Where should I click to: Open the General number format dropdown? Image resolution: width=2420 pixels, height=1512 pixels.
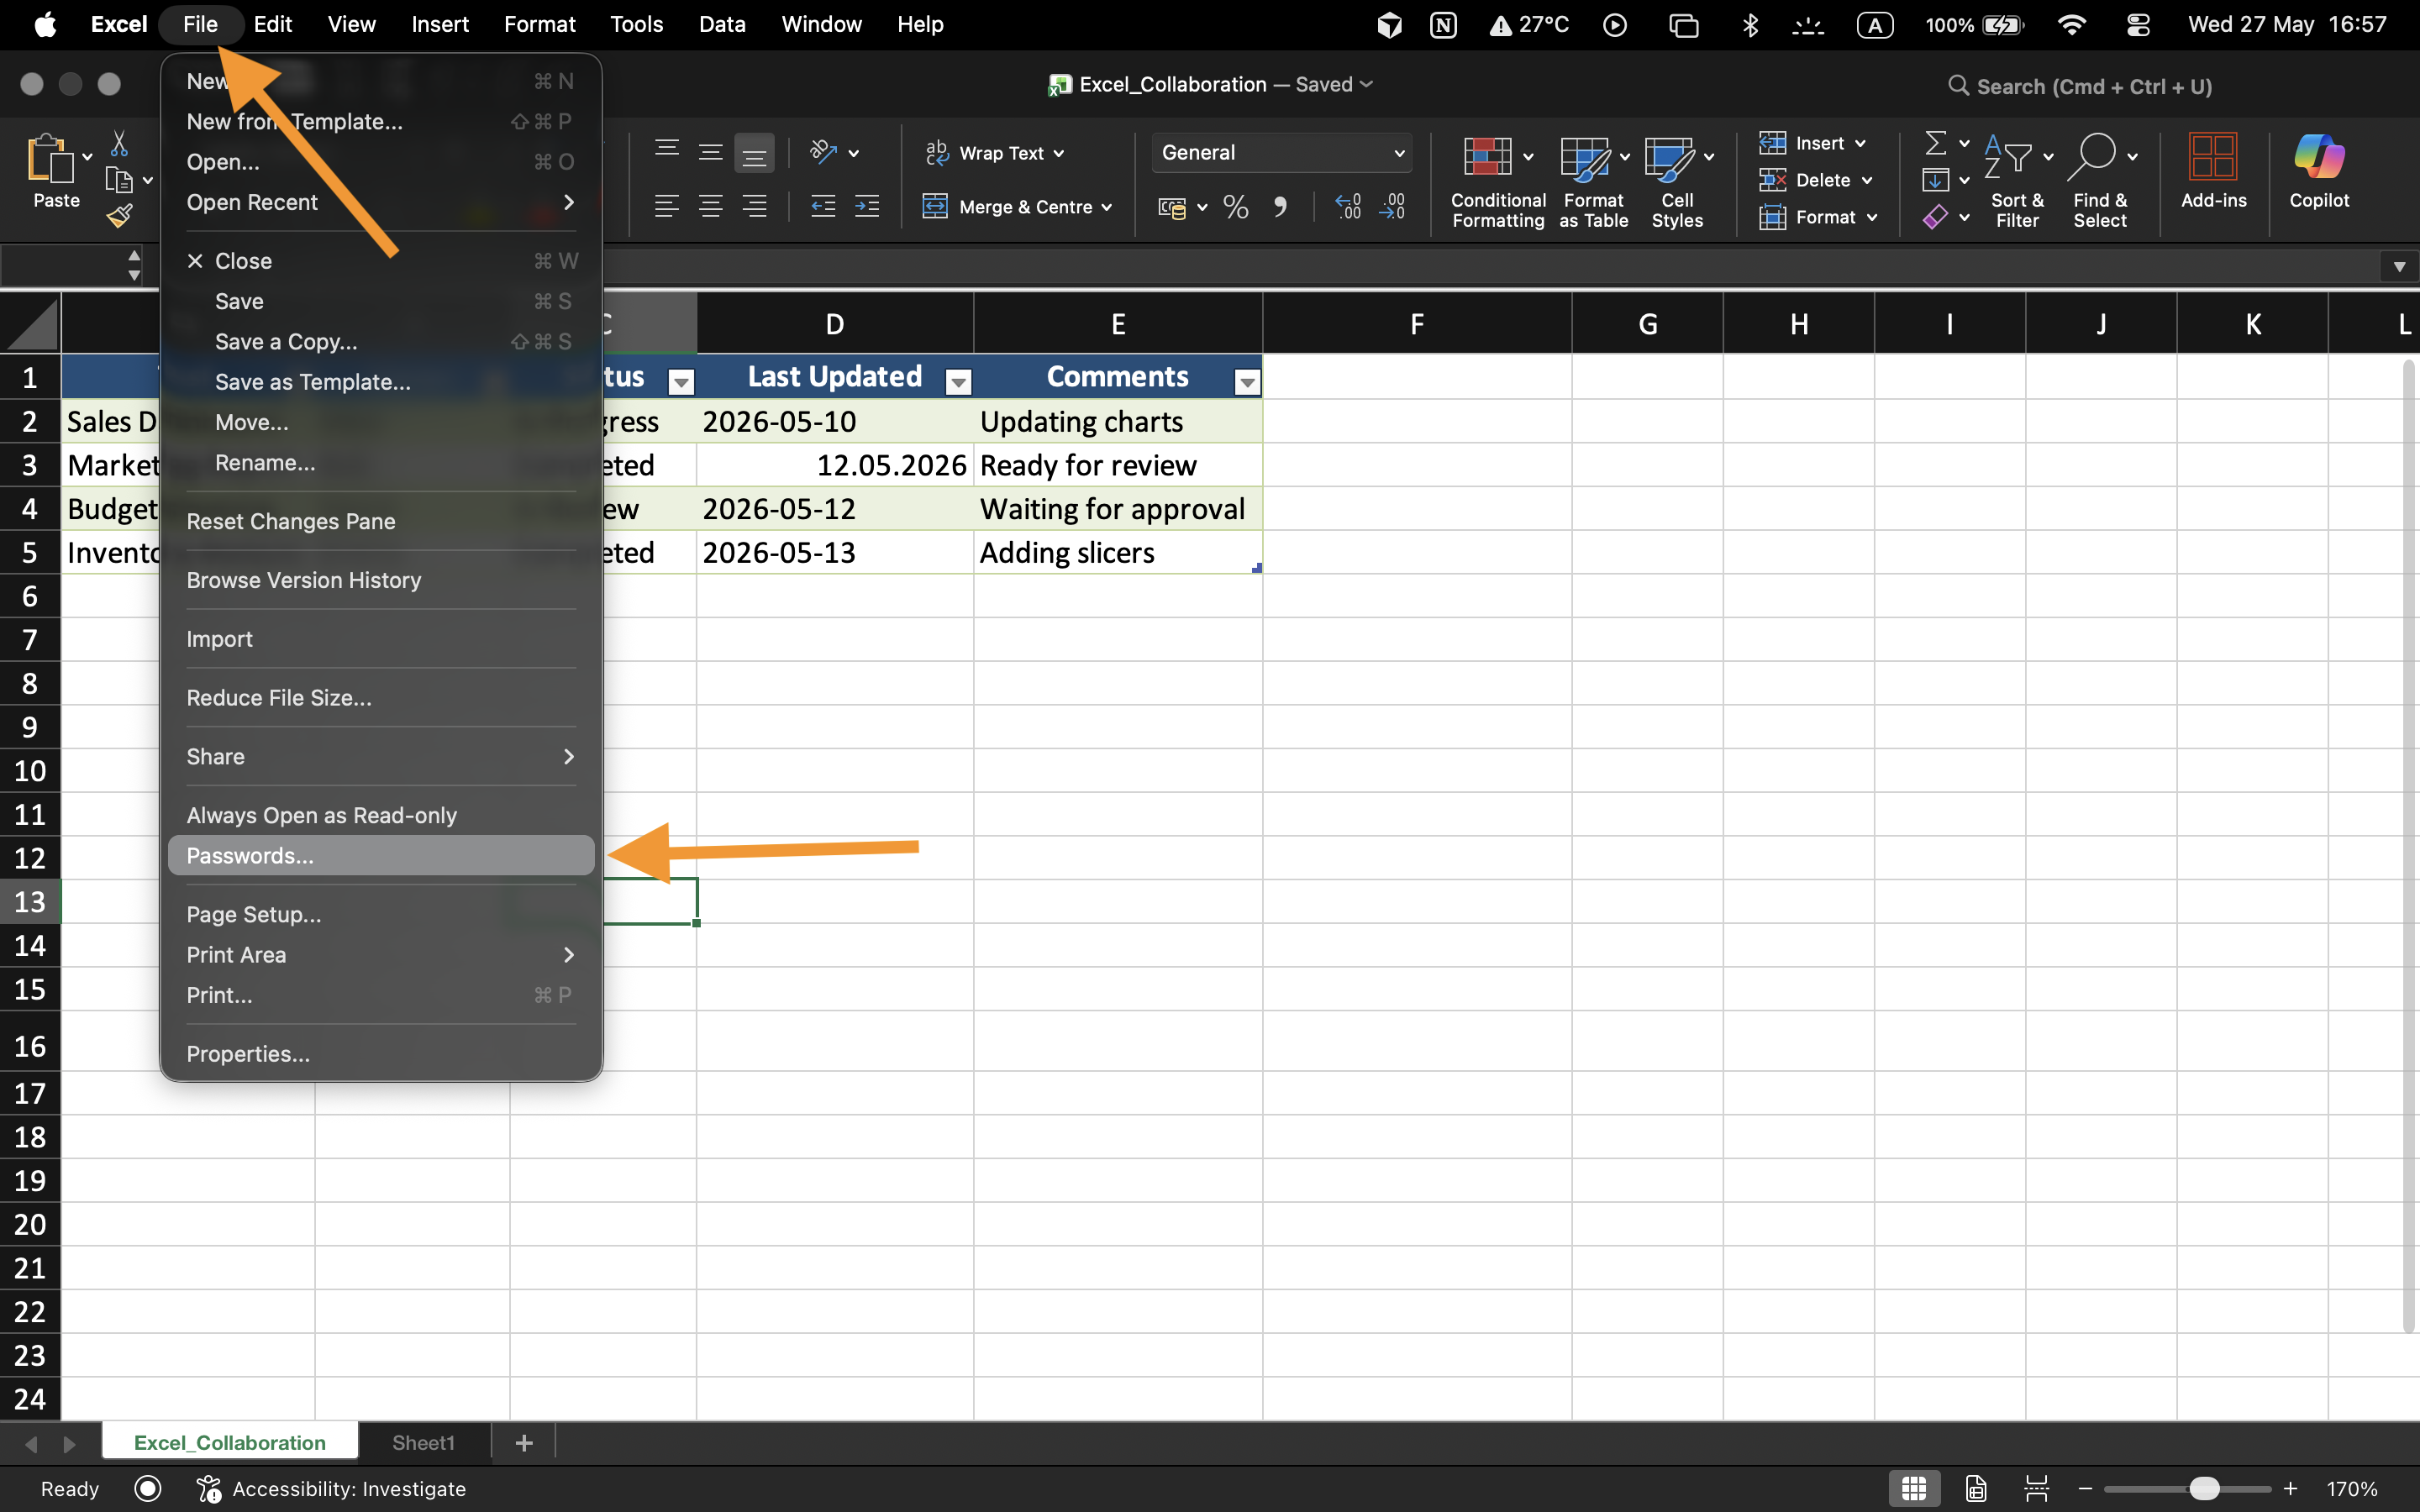[x=1281, y=153]
